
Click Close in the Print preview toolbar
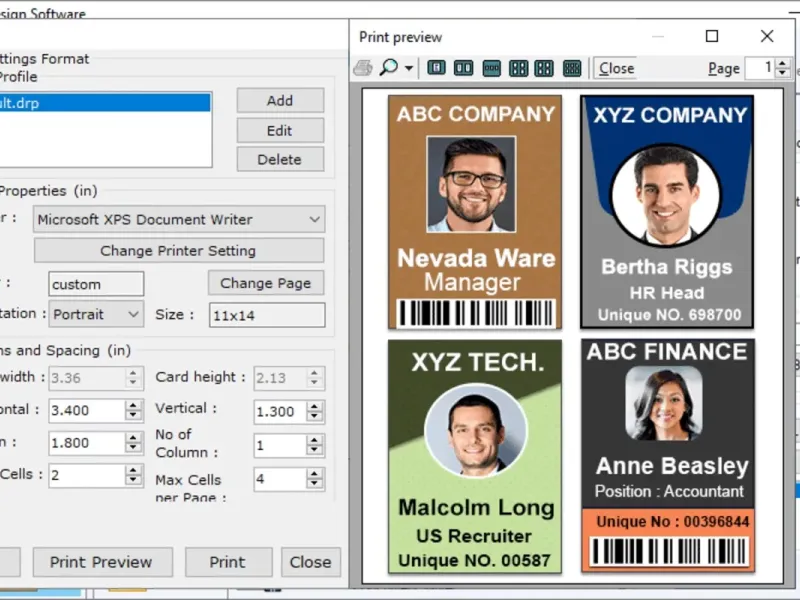(x=616, y=68)
